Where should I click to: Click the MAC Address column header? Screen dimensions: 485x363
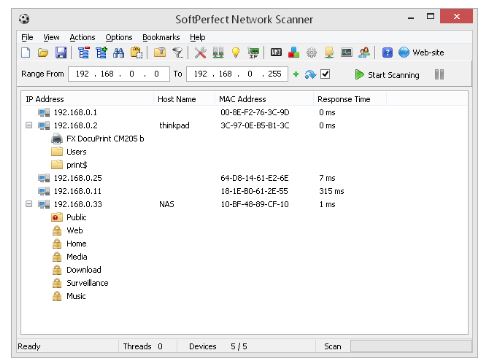[264, 99]
